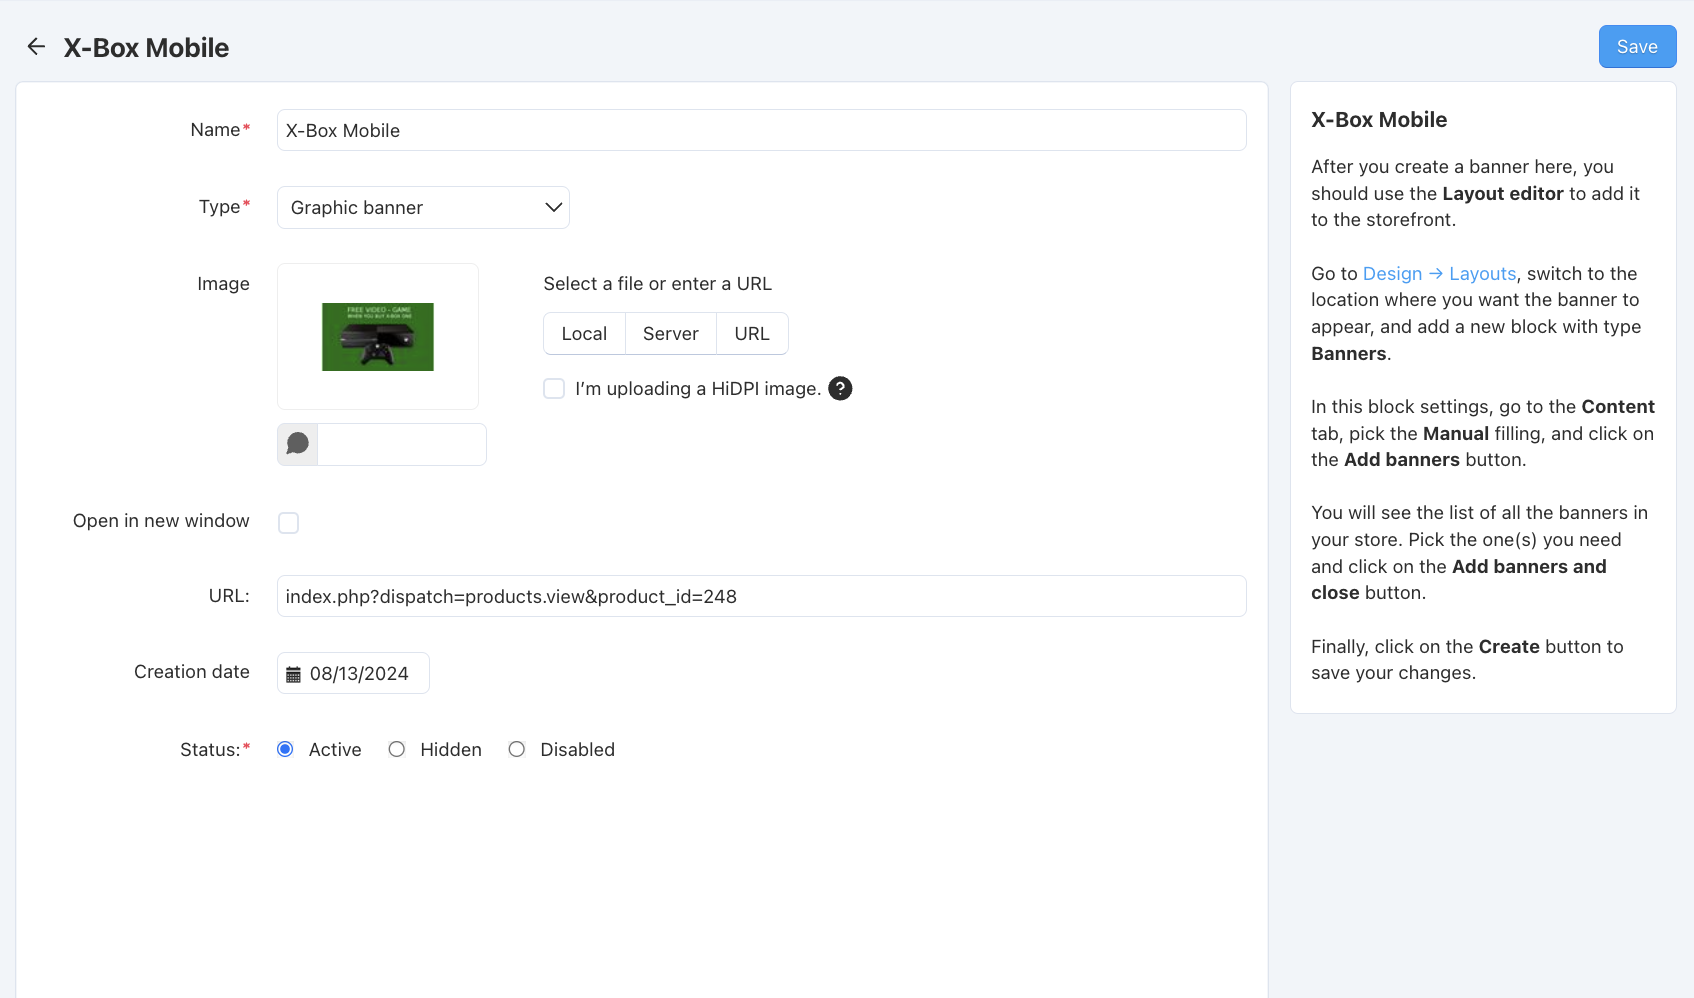1694x998 pixels.
Task: Click the Select a file or enter a URL text
Action: tap(657, 284)
